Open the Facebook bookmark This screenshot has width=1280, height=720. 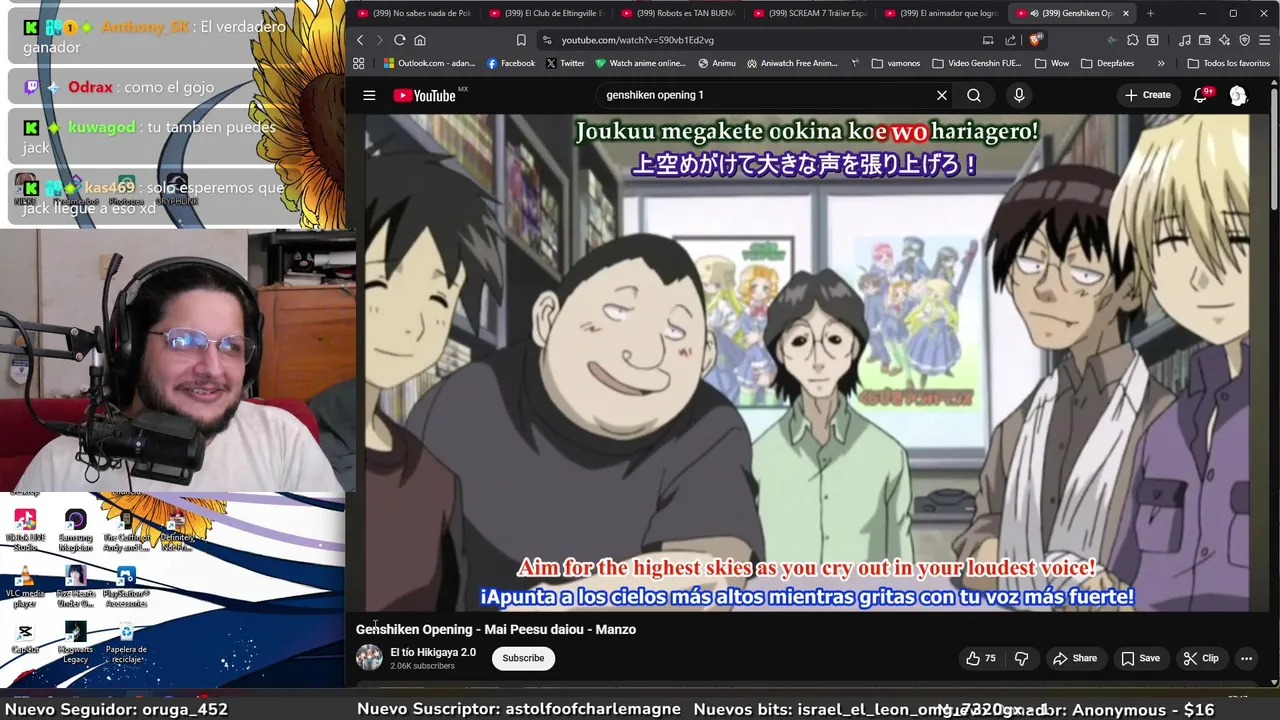[510, 63]
